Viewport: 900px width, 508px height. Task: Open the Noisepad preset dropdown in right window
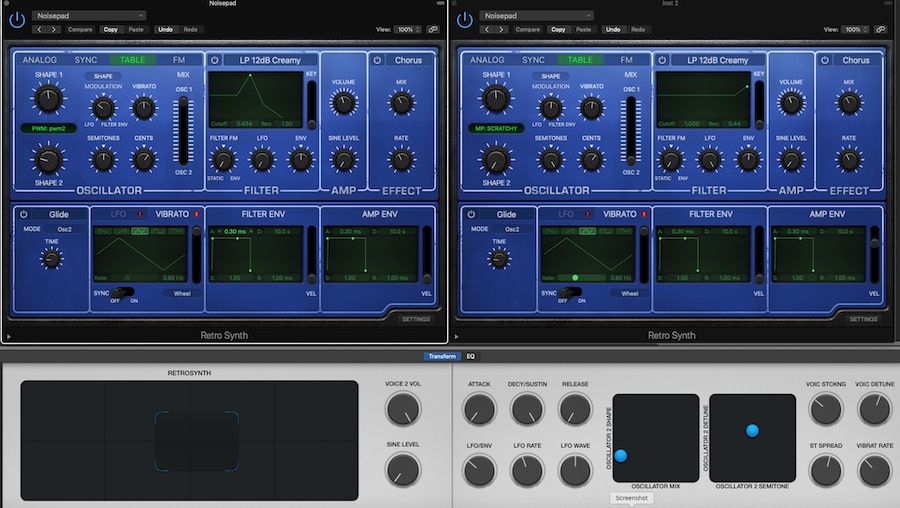(x=537, y=15)
